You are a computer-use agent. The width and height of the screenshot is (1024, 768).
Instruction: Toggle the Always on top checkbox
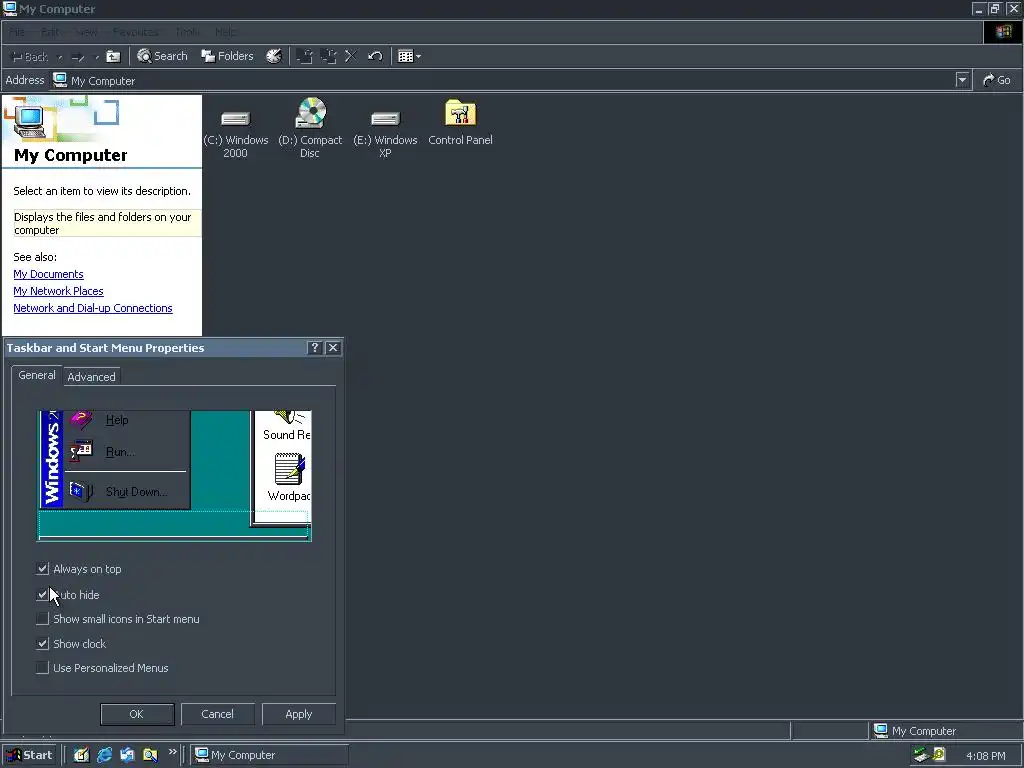[42, 569]
